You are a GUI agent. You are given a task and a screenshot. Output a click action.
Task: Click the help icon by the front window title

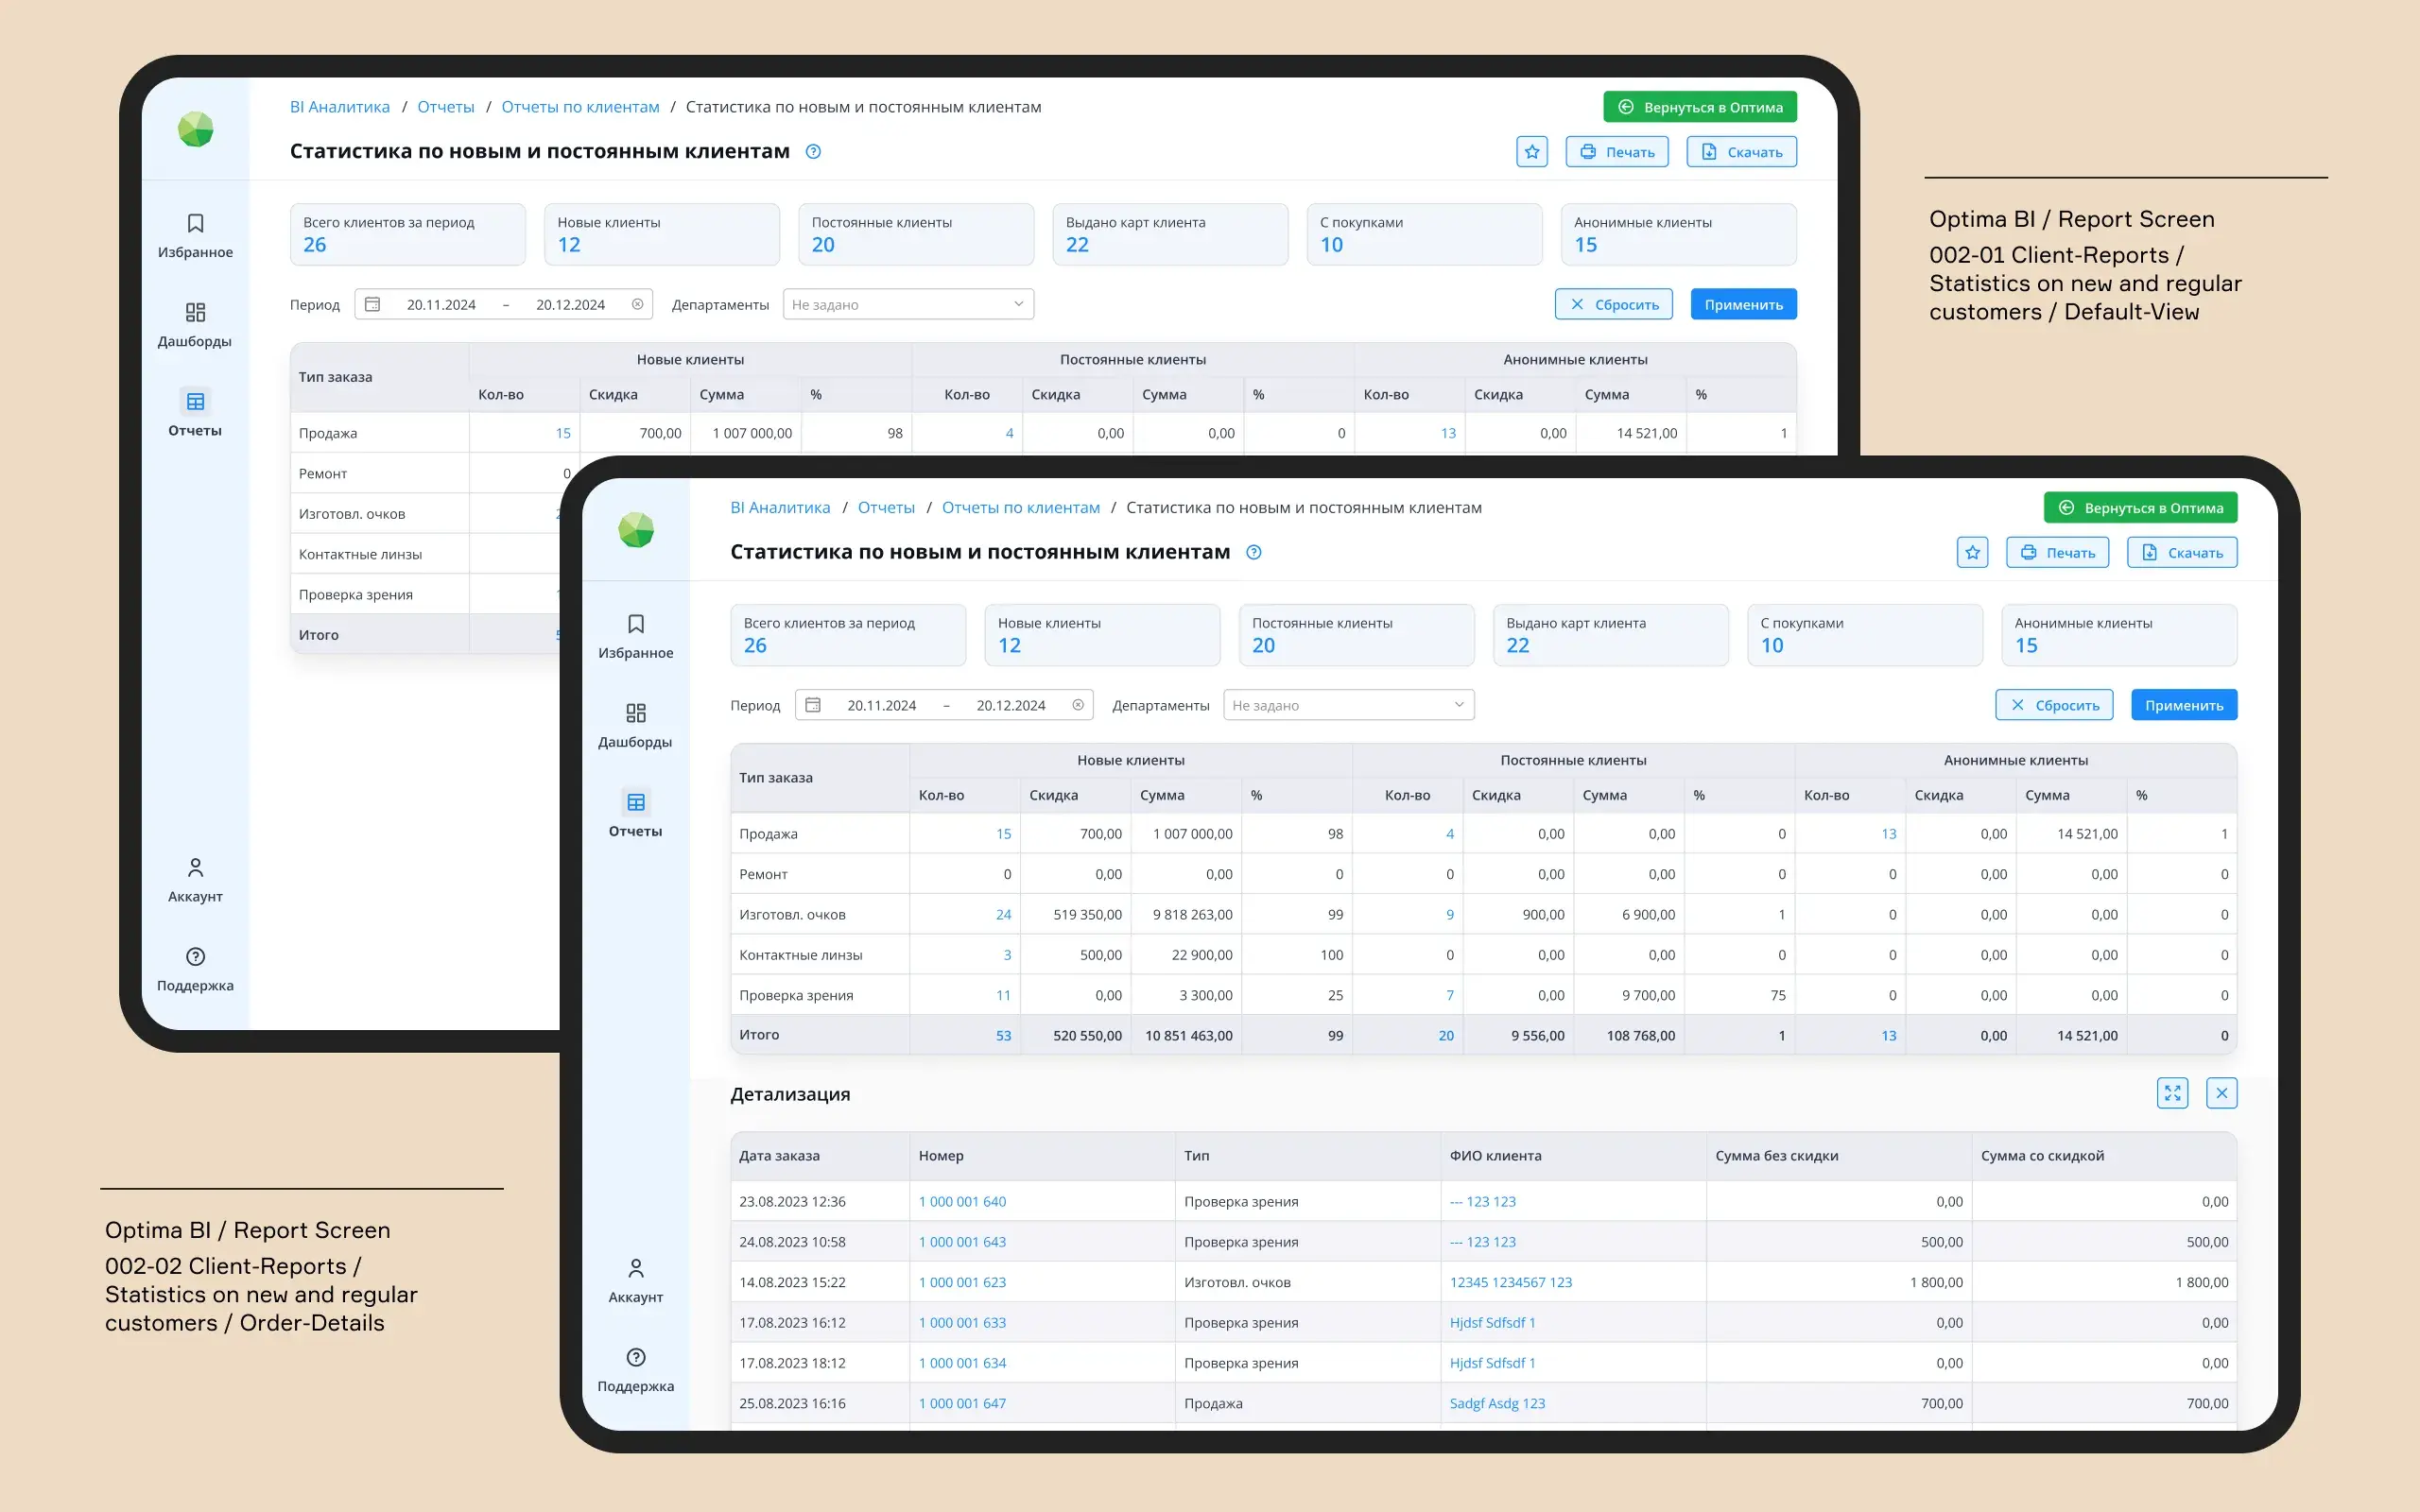tap(1254, 552)
